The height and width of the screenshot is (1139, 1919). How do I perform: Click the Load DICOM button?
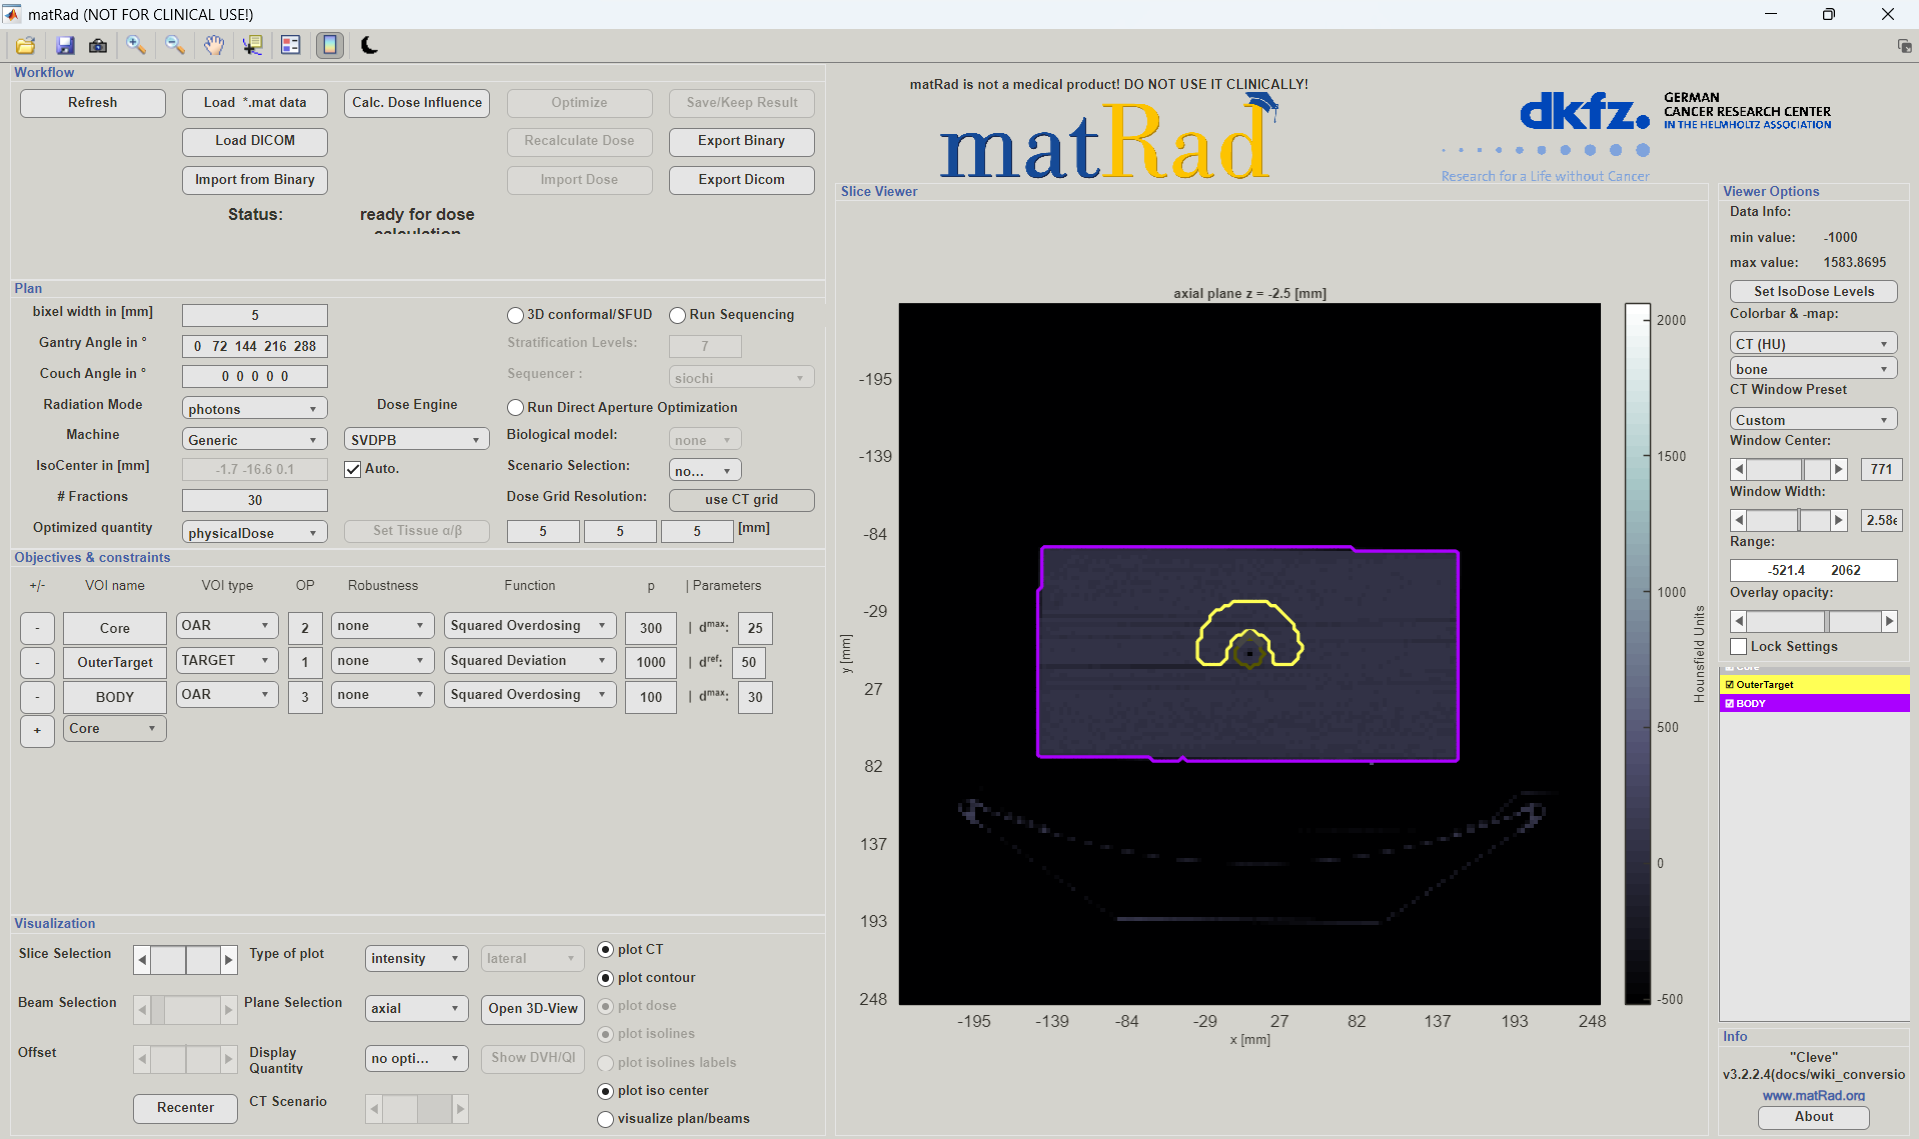pyautogui.click(x=255, y=141)
